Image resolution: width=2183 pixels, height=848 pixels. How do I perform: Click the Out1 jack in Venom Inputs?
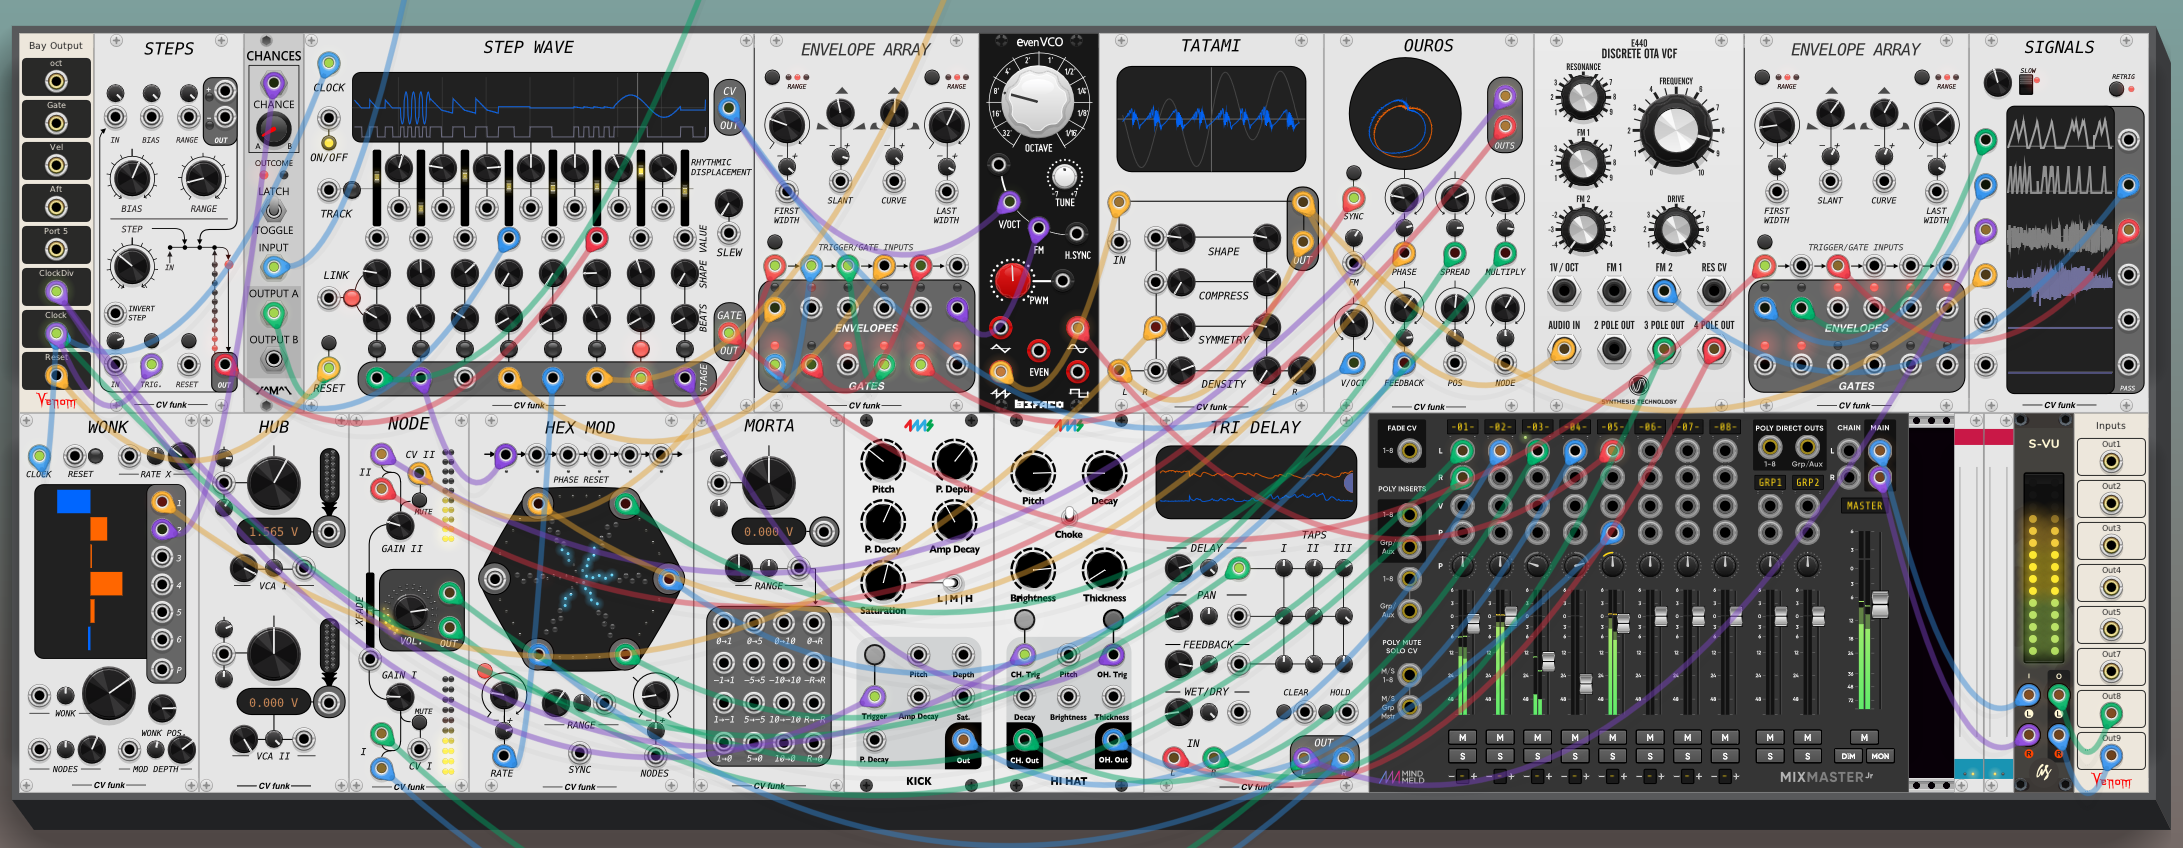pos(2111,462)
